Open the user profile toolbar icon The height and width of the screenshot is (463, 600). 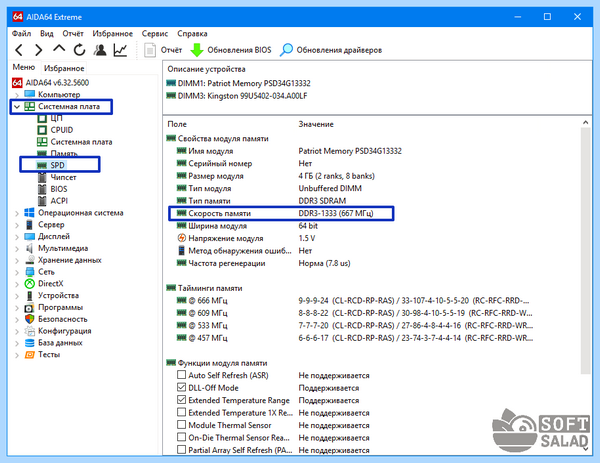pyautogui.click(x=100, y=50)
